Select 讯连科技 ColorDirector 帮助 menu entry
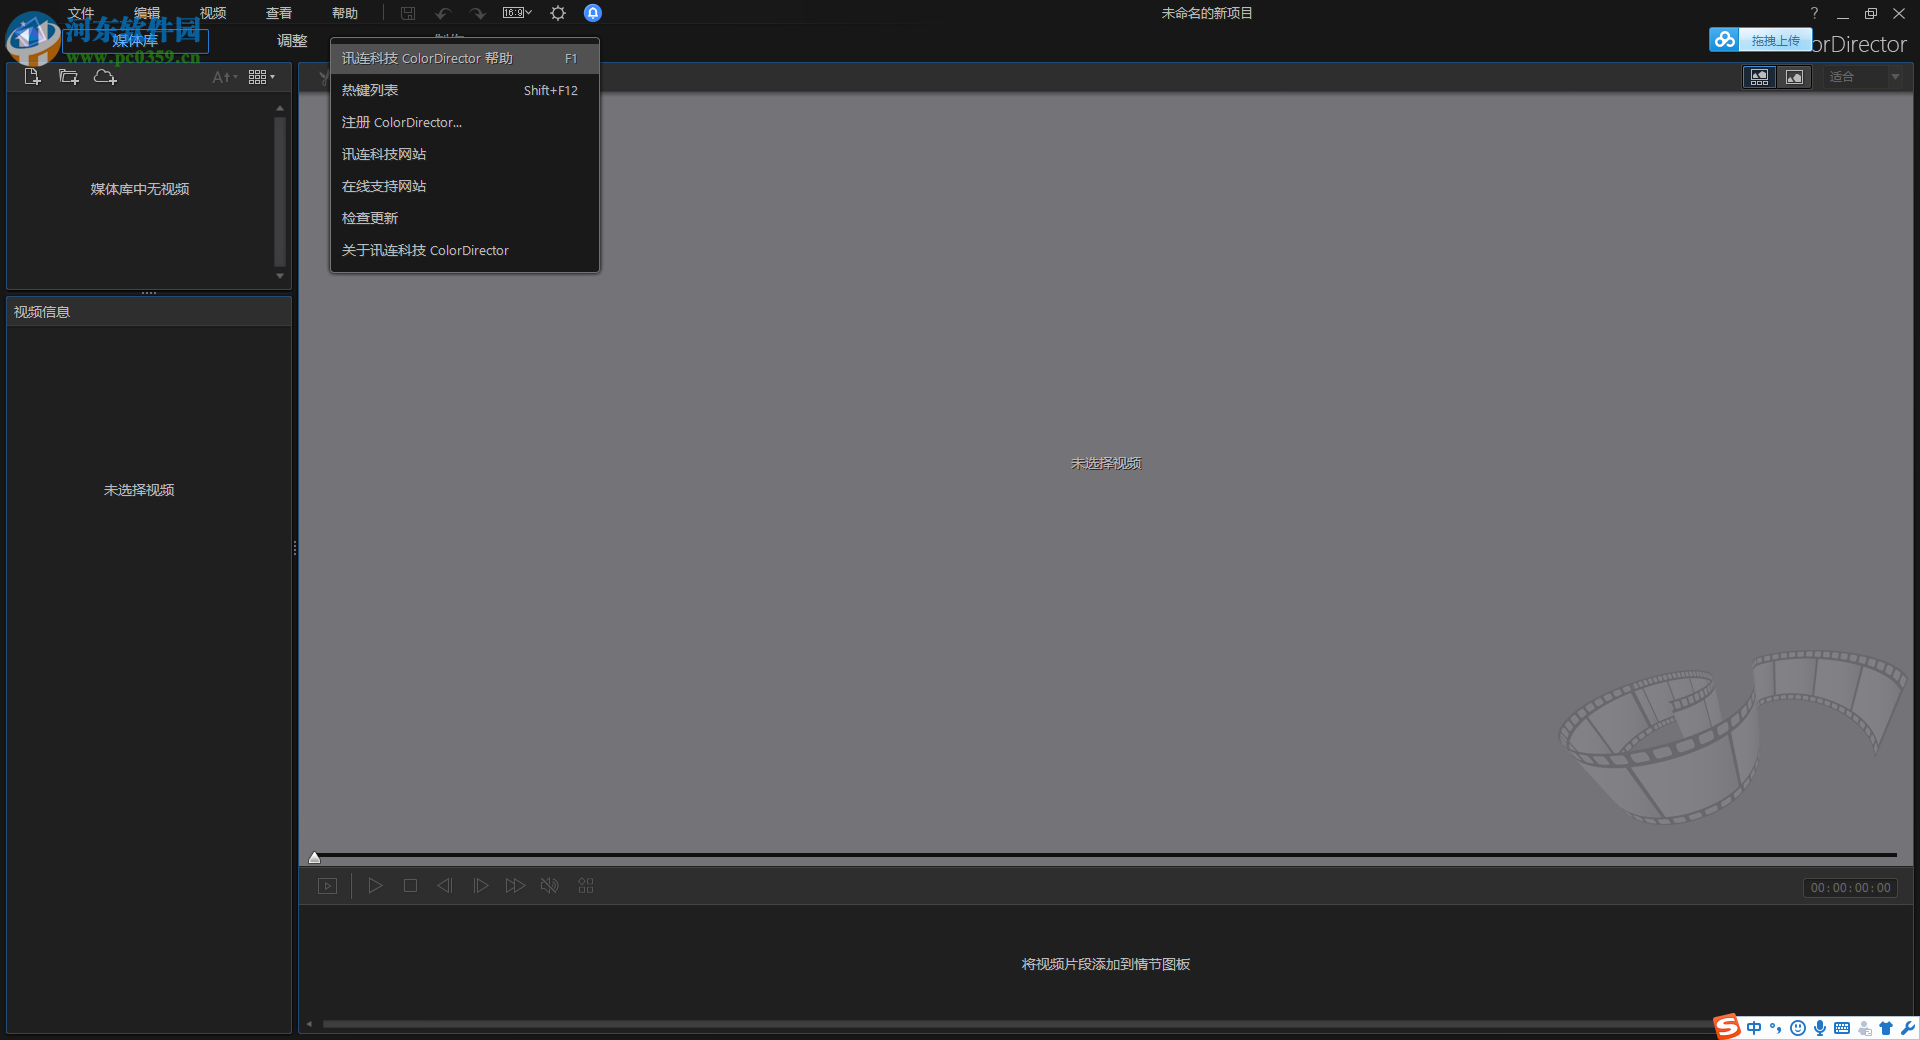1920x1040 pixels. pyautogui.click(x=465, y=59)
